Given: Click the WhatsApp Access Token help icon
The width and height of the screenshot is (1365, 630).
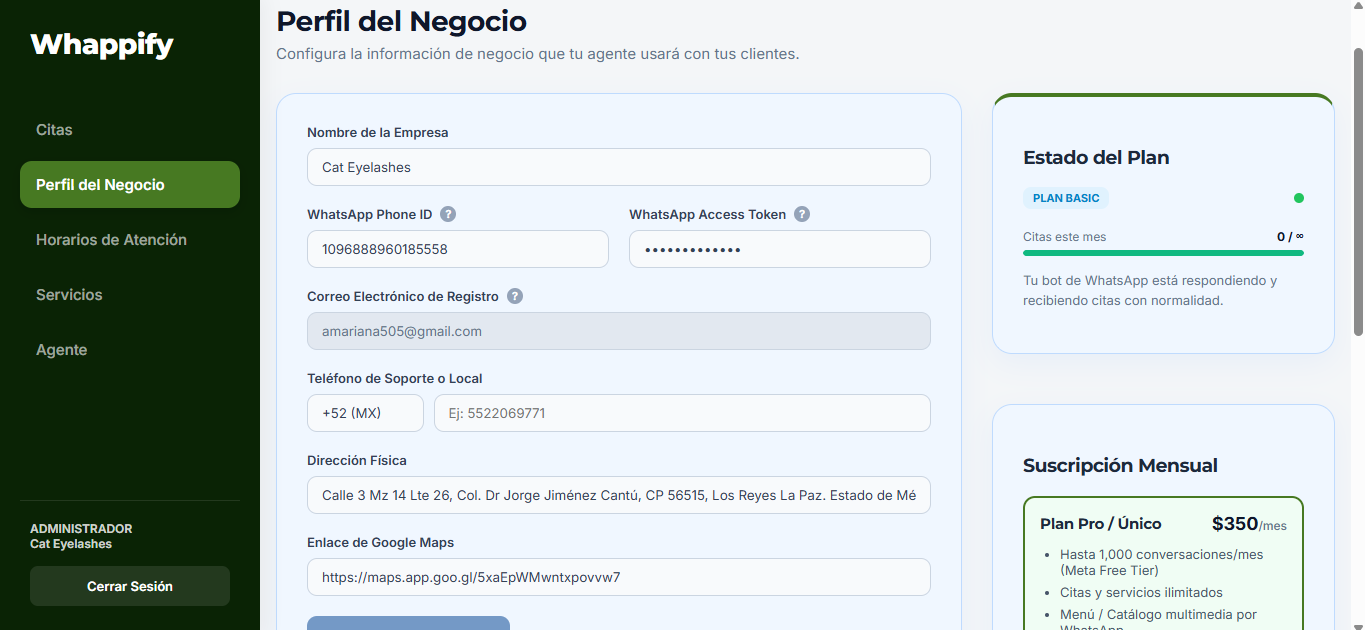Looking at the screenshot, I should (x=802, y=214).
